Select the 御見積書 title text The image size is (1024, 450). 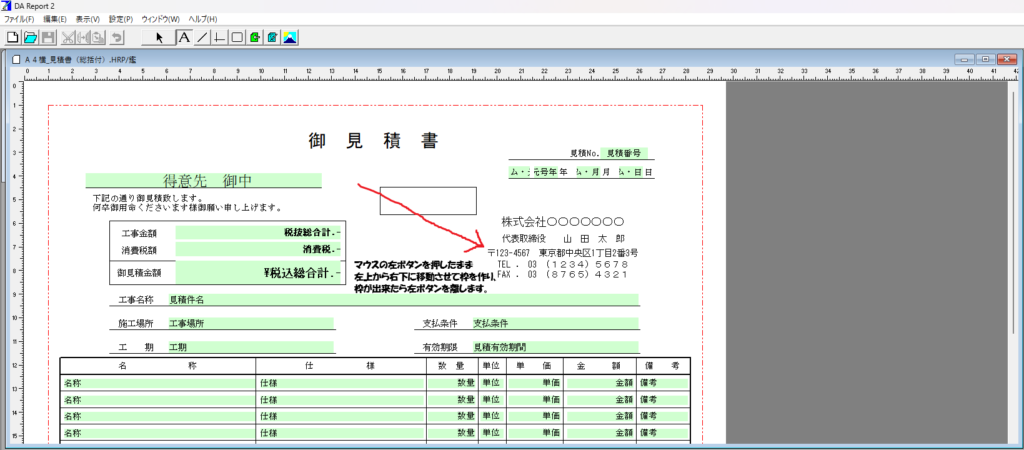[374, 140]
